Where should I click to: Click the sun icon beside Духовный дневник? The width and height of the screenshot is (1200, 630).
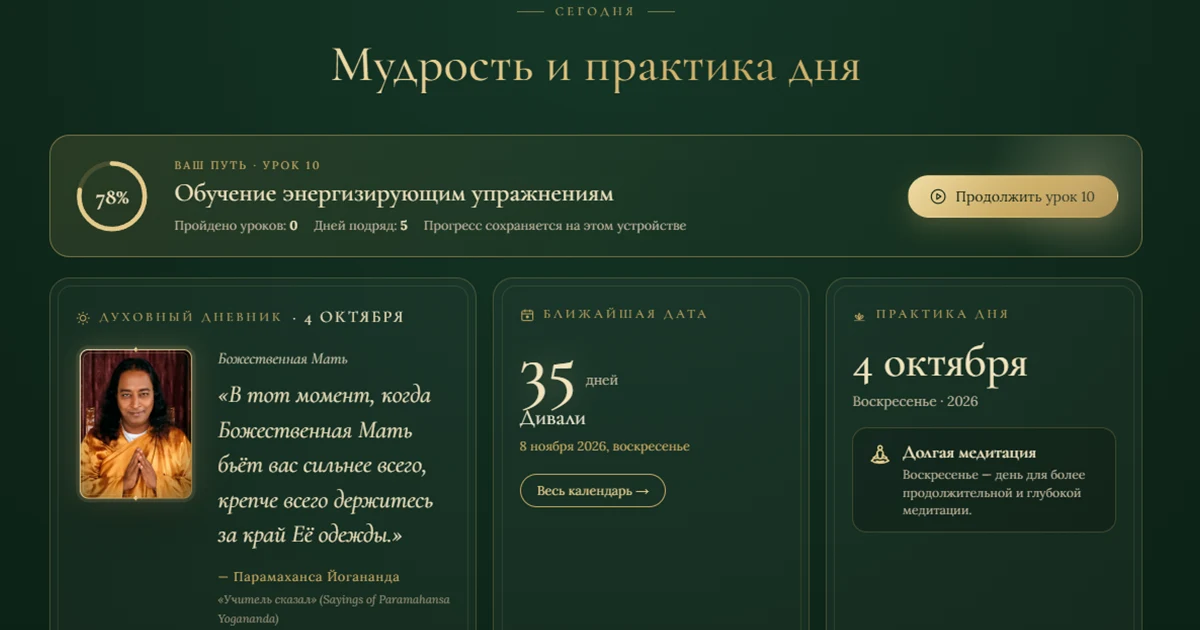83,318
